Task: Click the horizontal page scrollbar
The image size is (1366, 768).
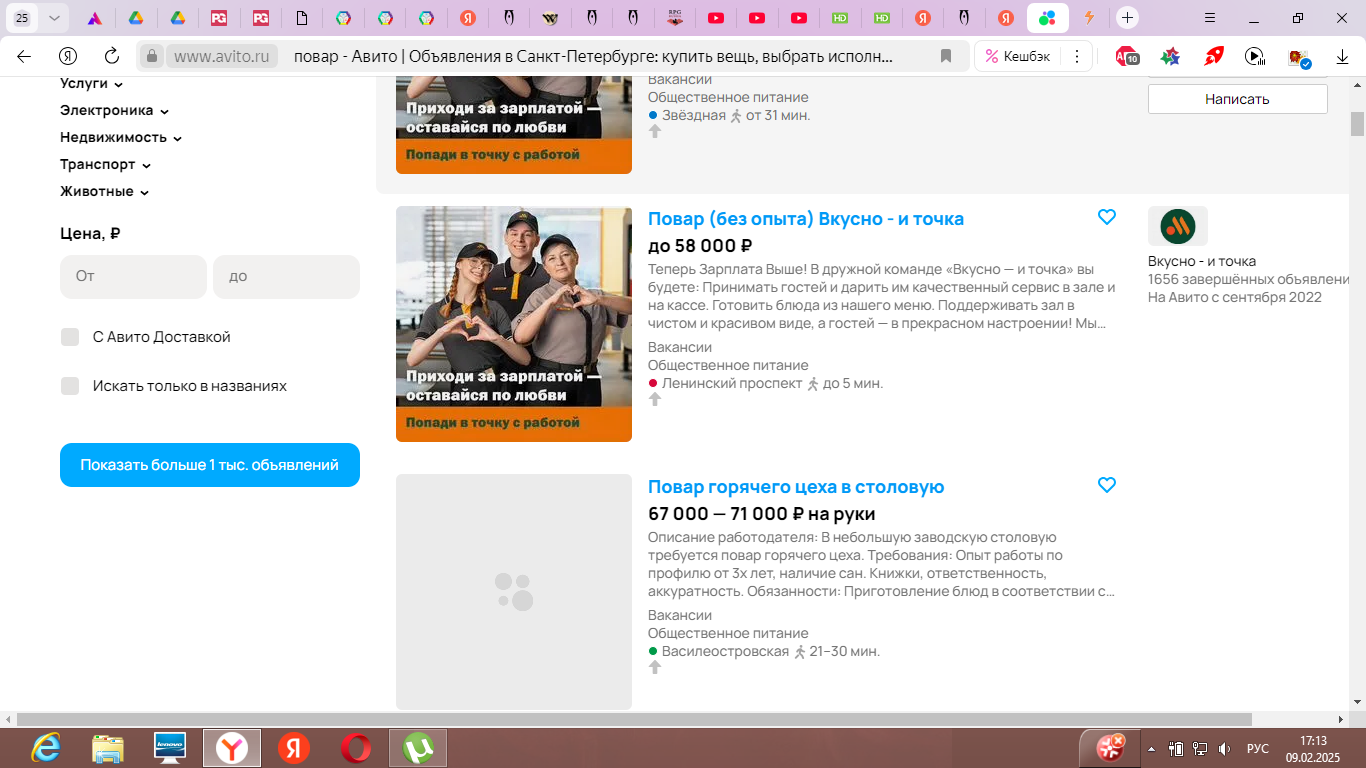Action: pos(634,720)
